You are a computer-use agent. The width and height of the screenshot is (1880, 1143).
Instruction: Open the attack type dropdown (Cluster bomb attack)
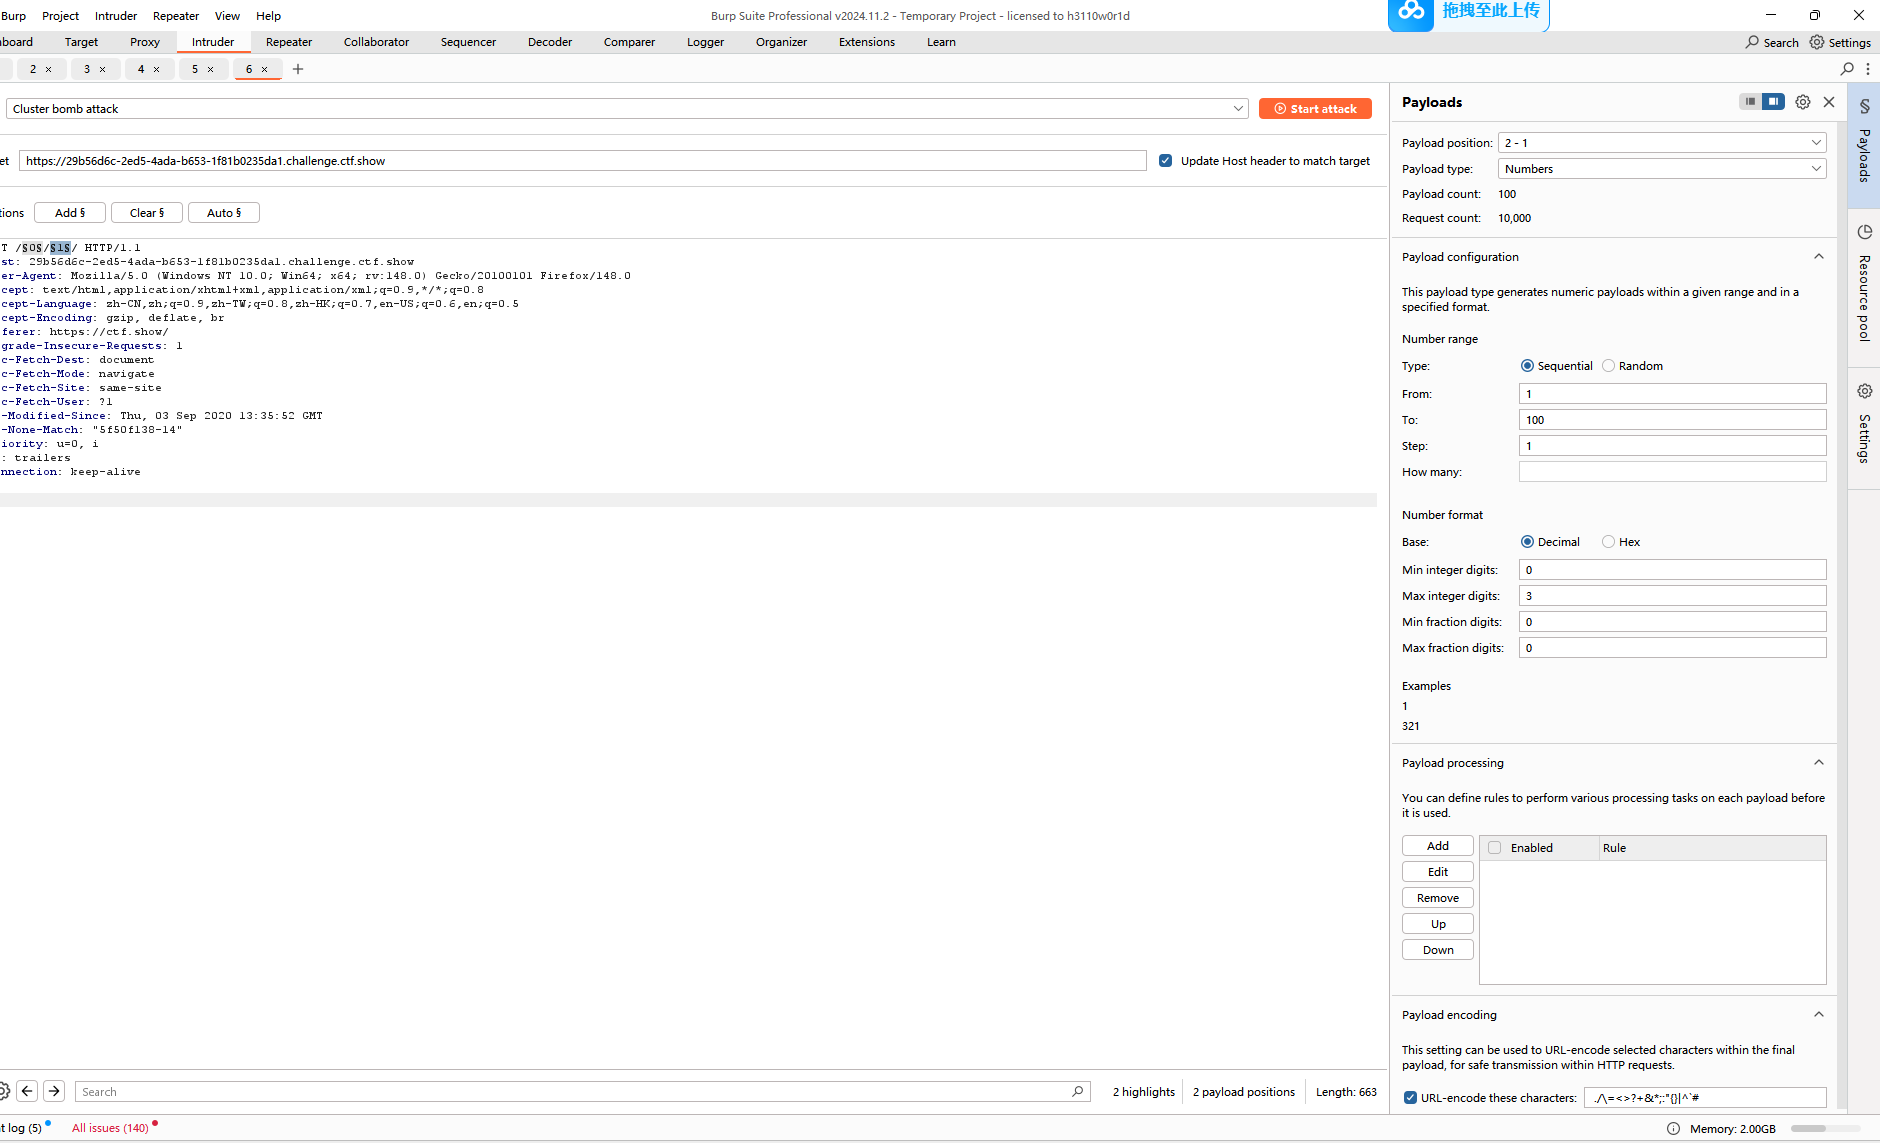pyautogui.click(x=627, y=109)
